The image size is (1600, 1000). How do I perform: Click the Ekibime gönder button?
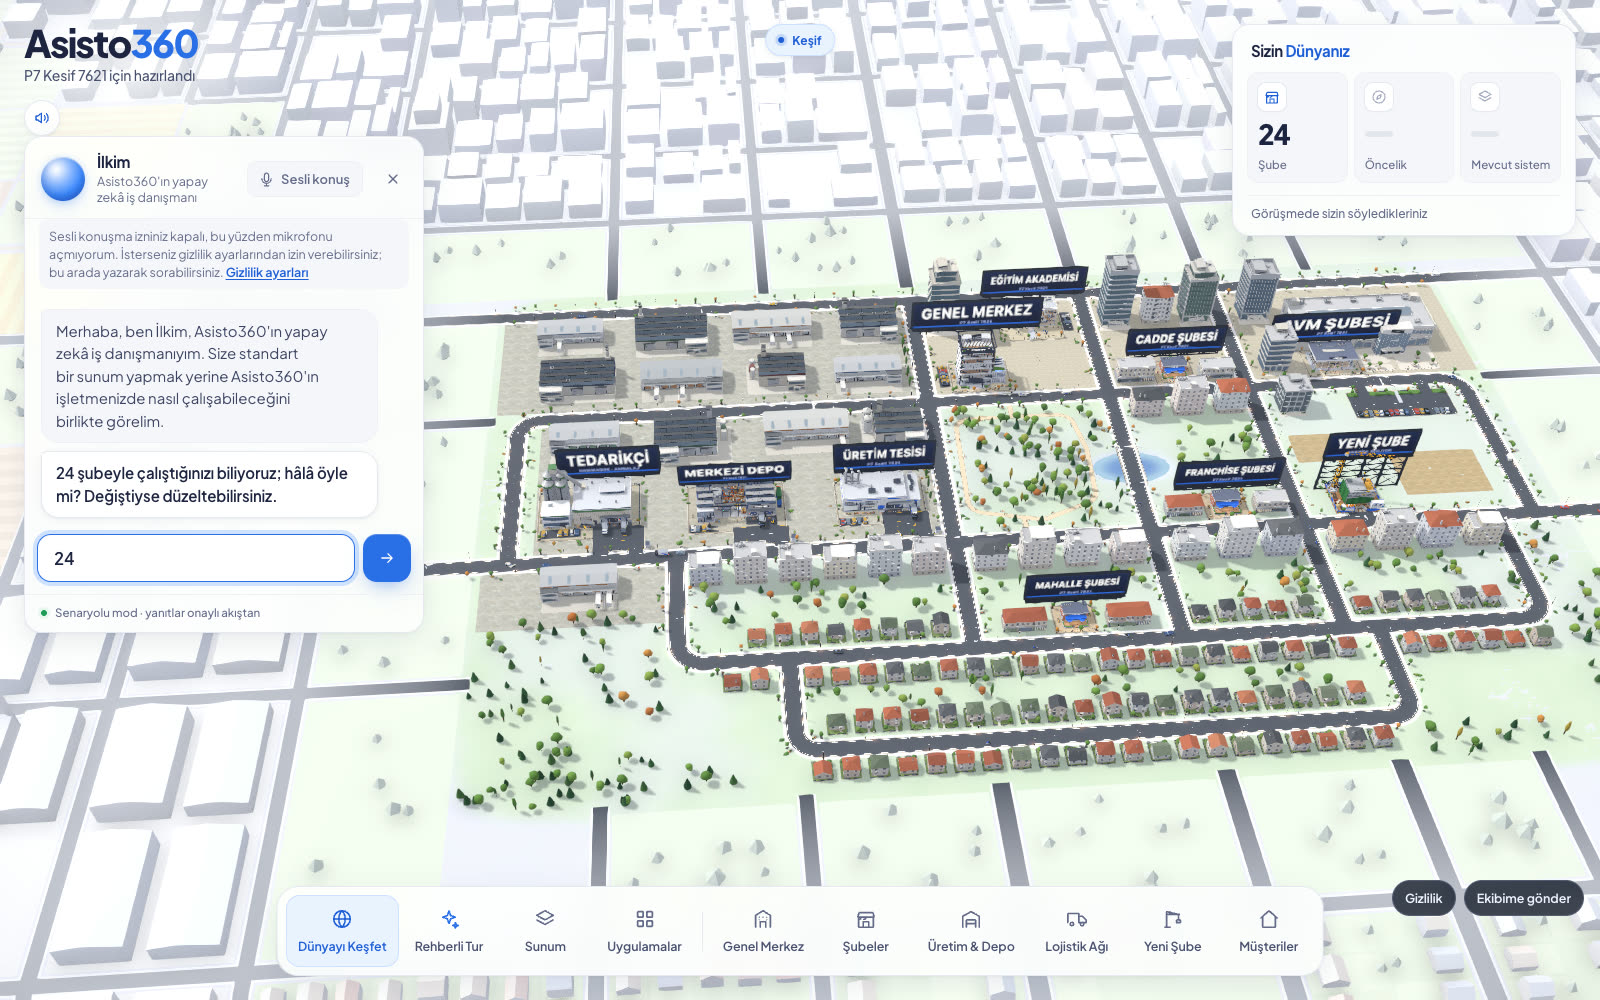point(1523,898)
